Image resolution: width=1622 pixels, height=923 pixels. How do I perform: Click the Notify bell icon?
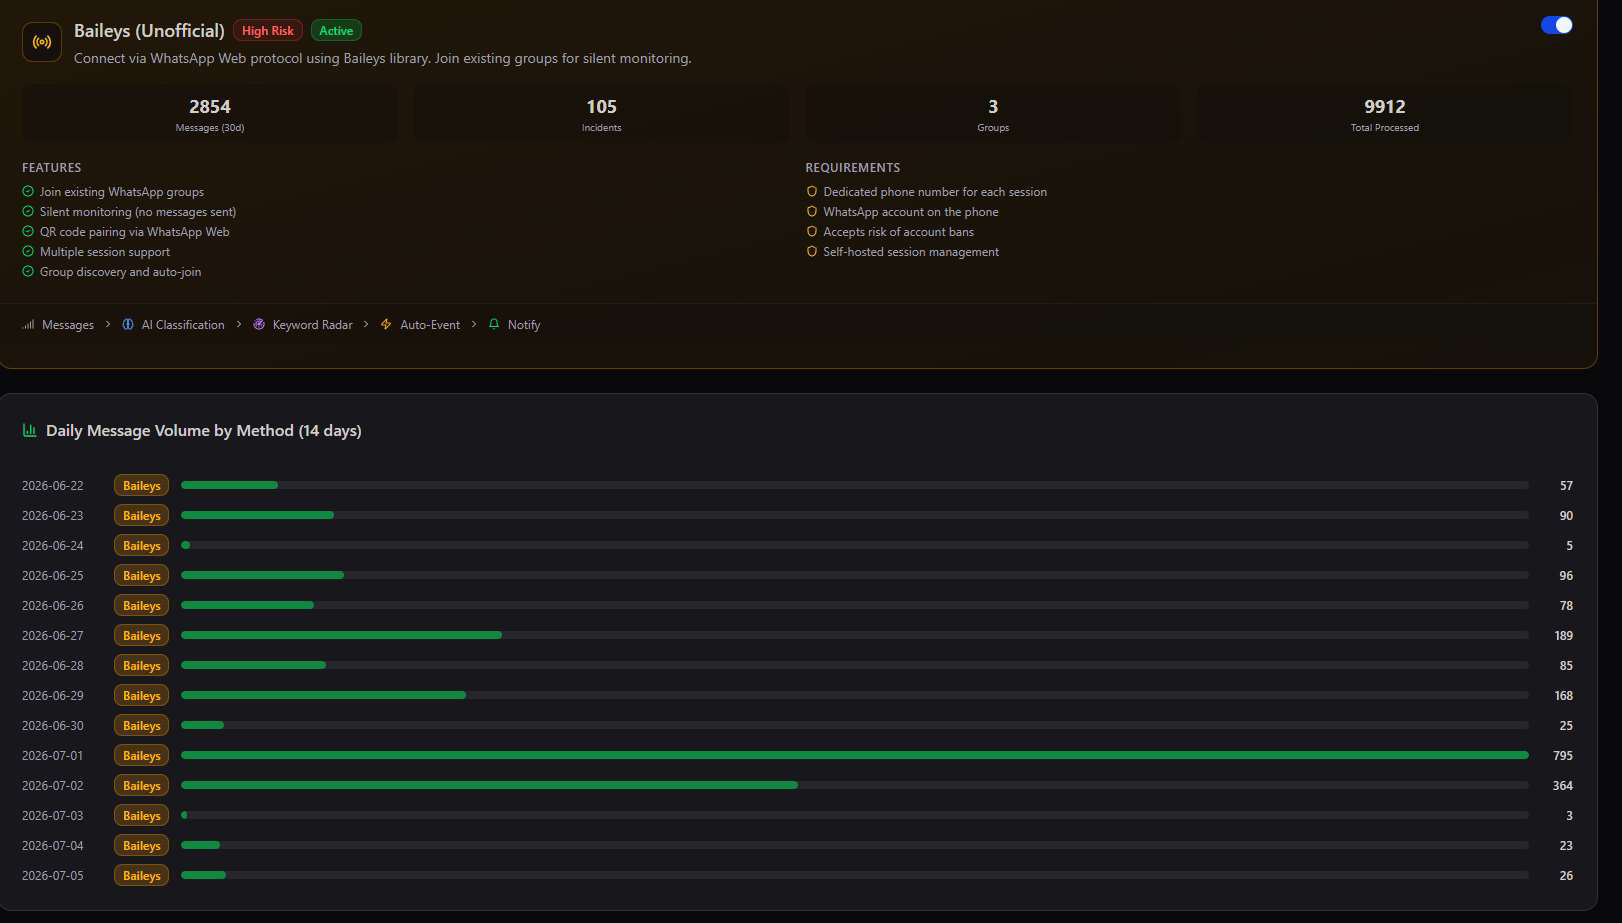[x=494, y=324]
